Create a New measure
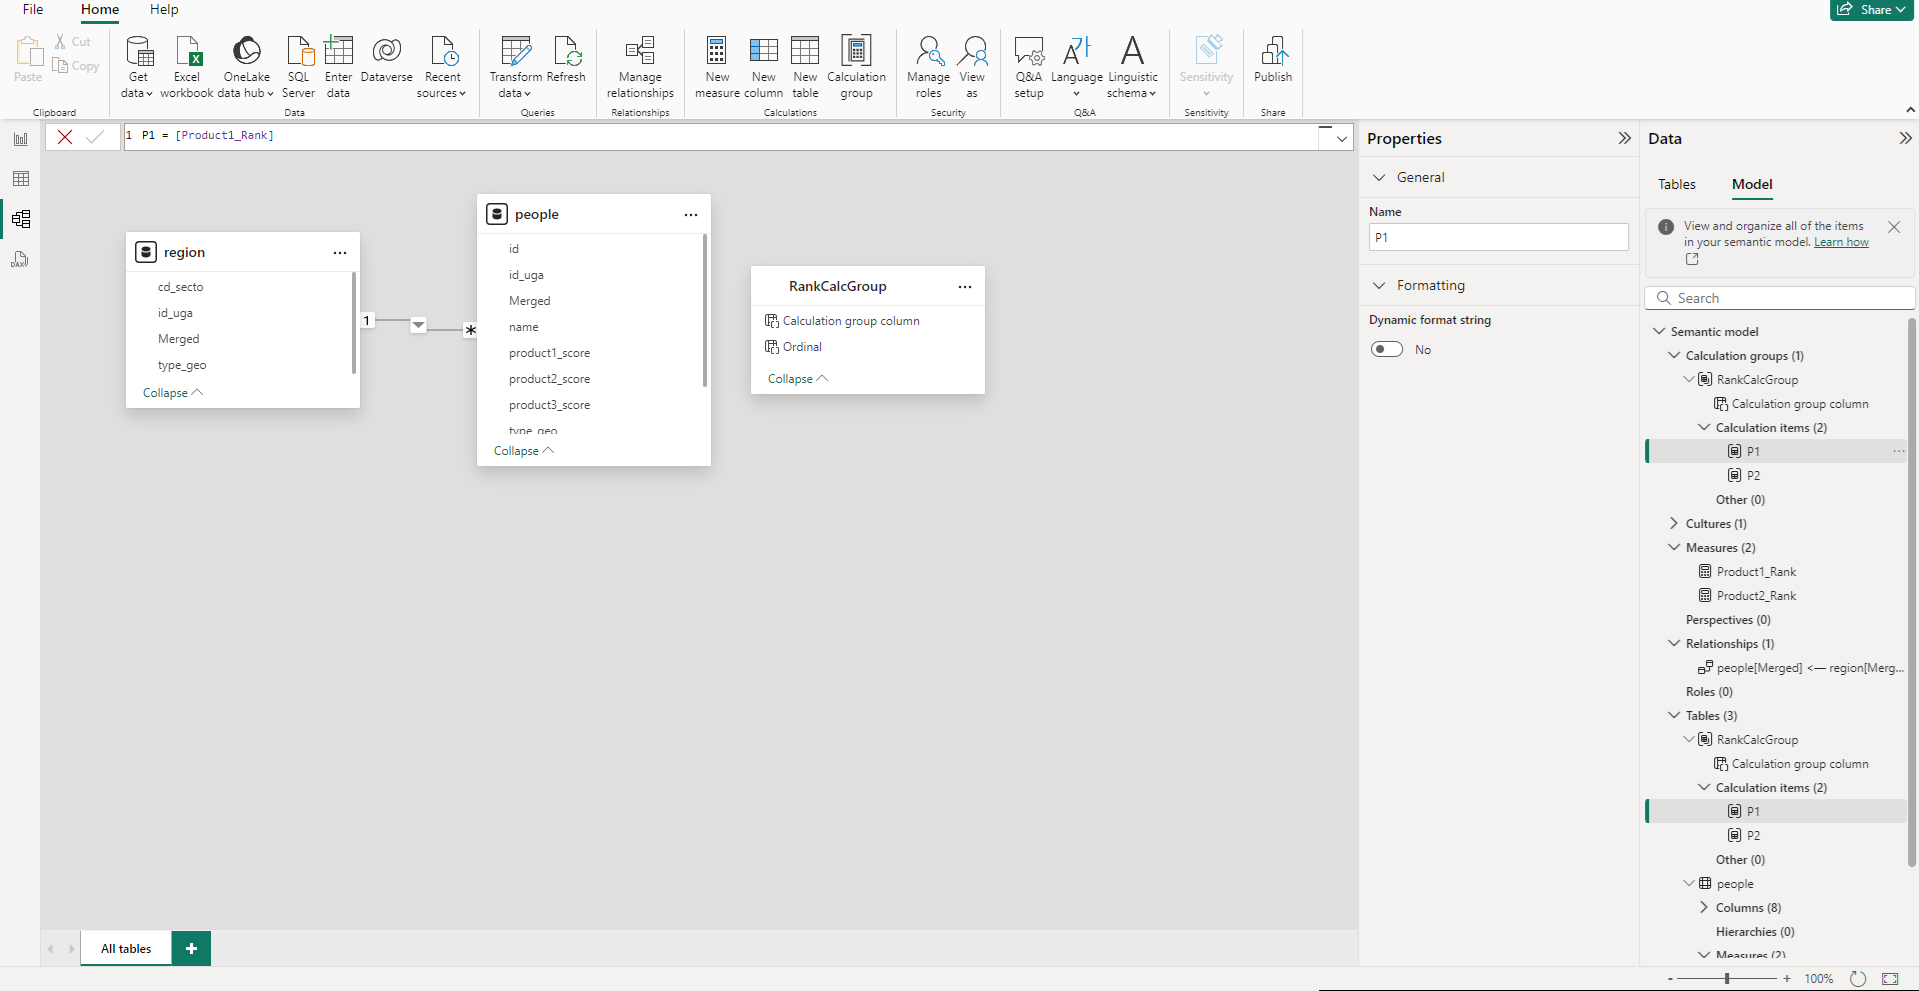The image size is (1919, 991). tap(717, 66)
